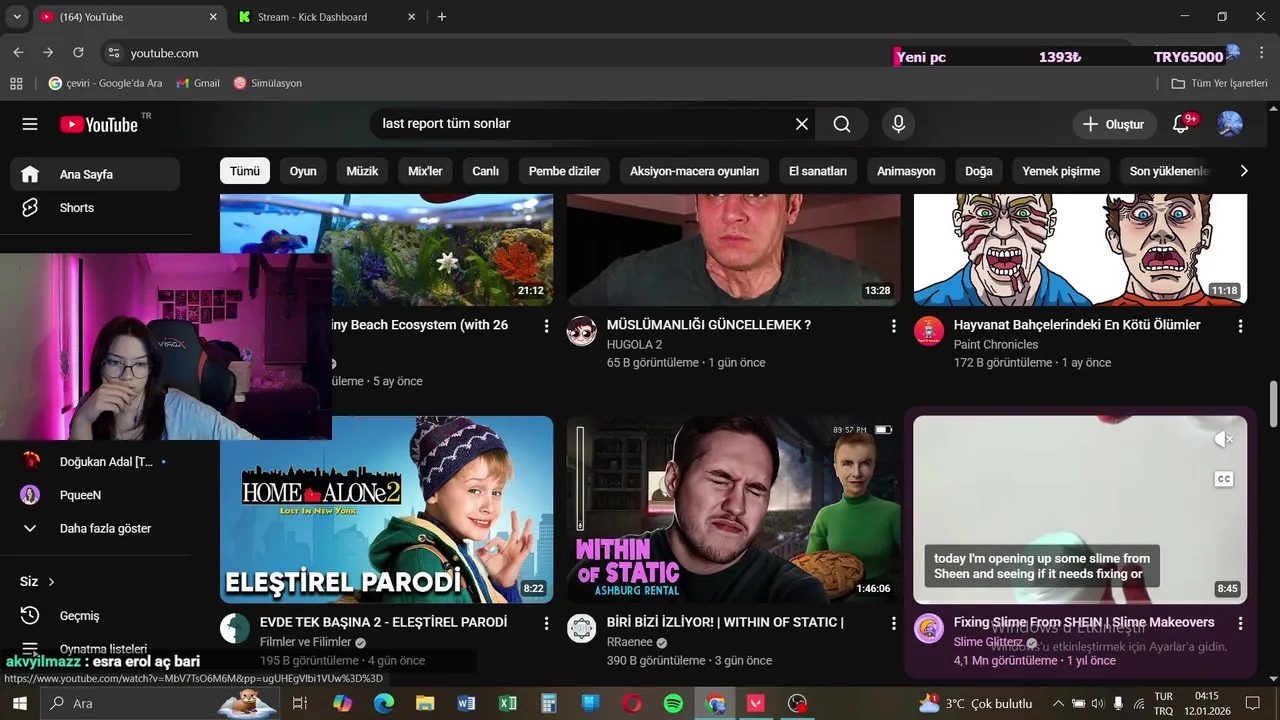Image resolution: width=1280 pixels, height=720 pixels.
Task: Open Paint Chronicles channel avatar
Action: tap(929, 331)
